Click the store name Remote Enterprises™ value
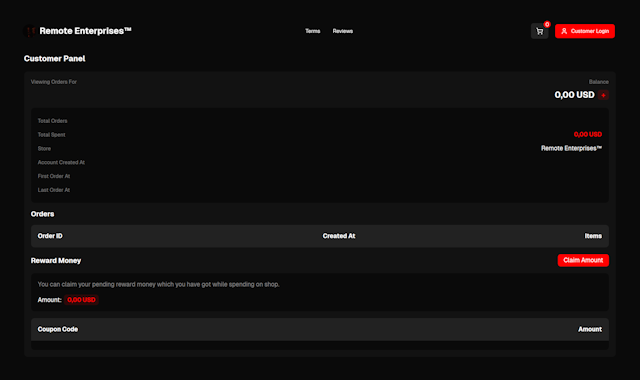Viewport: 640px width, 380px height. 571,148
